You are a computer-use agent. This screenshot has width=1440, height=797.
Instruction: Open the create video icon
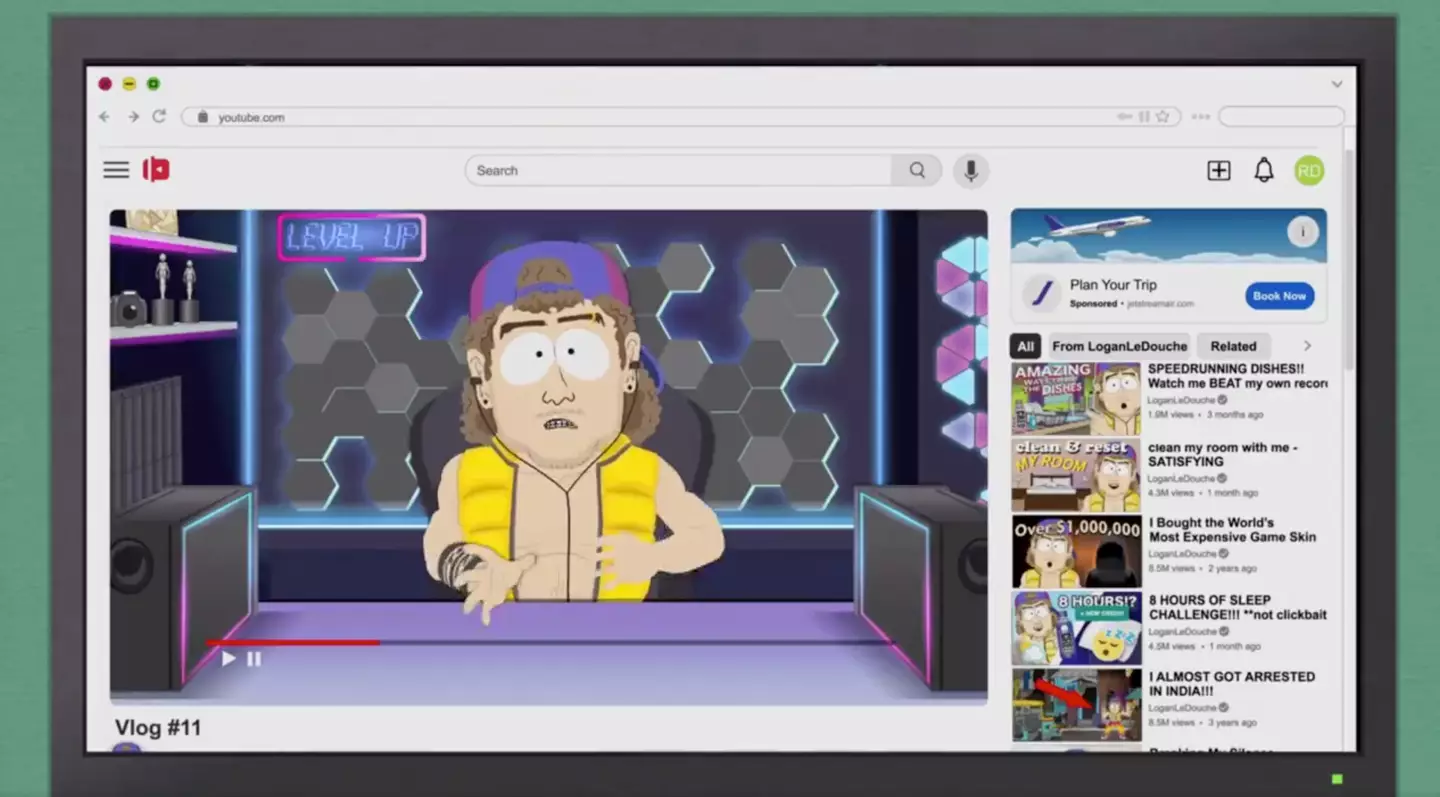coord(1219,170)
